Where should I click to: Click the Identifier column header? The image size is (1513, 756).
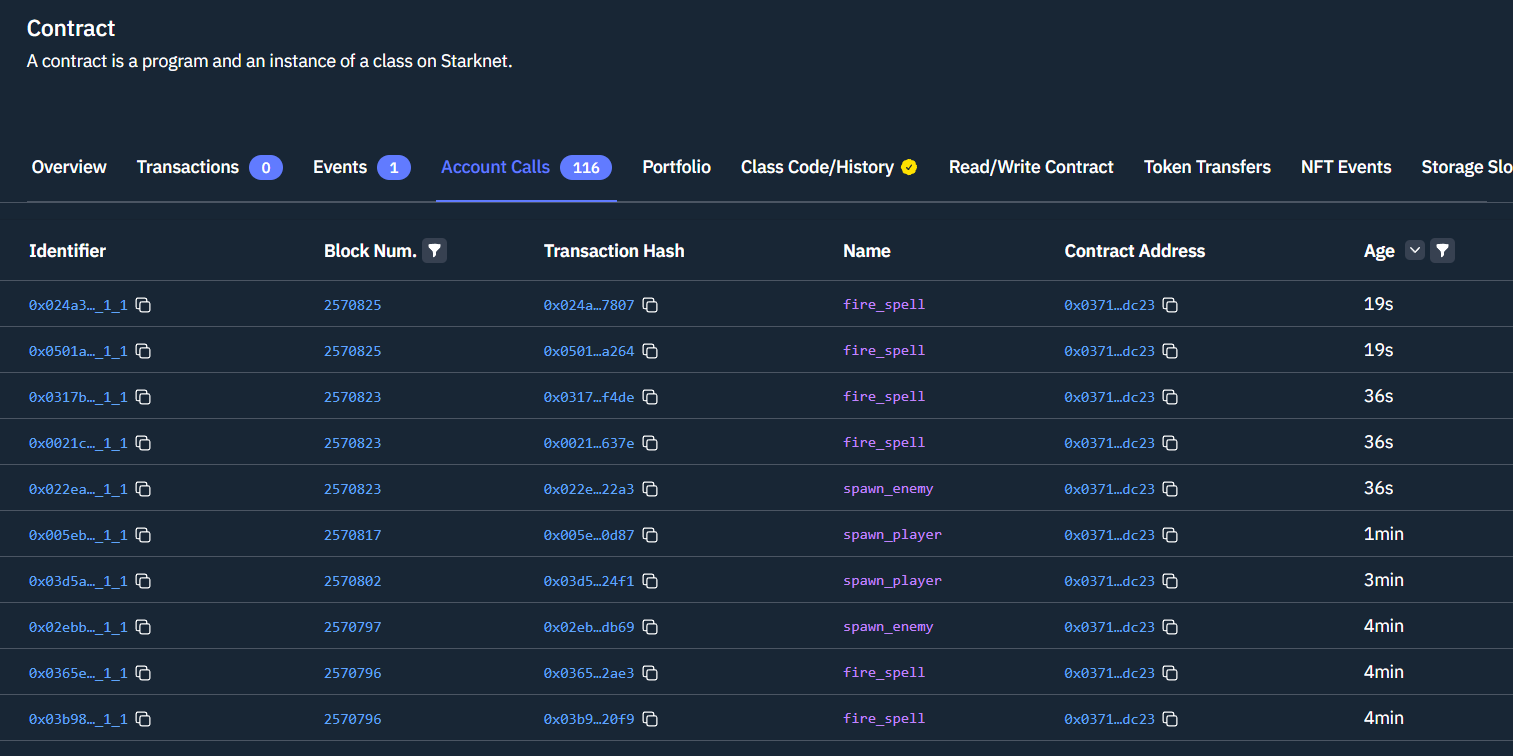(67, 251)
